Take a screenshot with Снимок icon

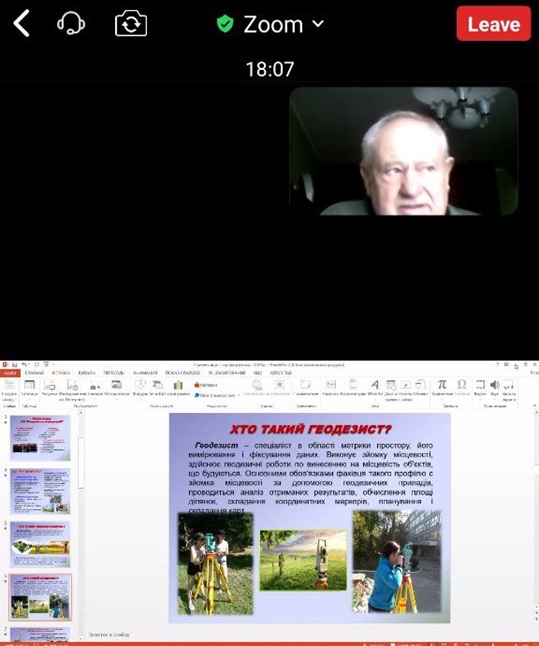95,388
